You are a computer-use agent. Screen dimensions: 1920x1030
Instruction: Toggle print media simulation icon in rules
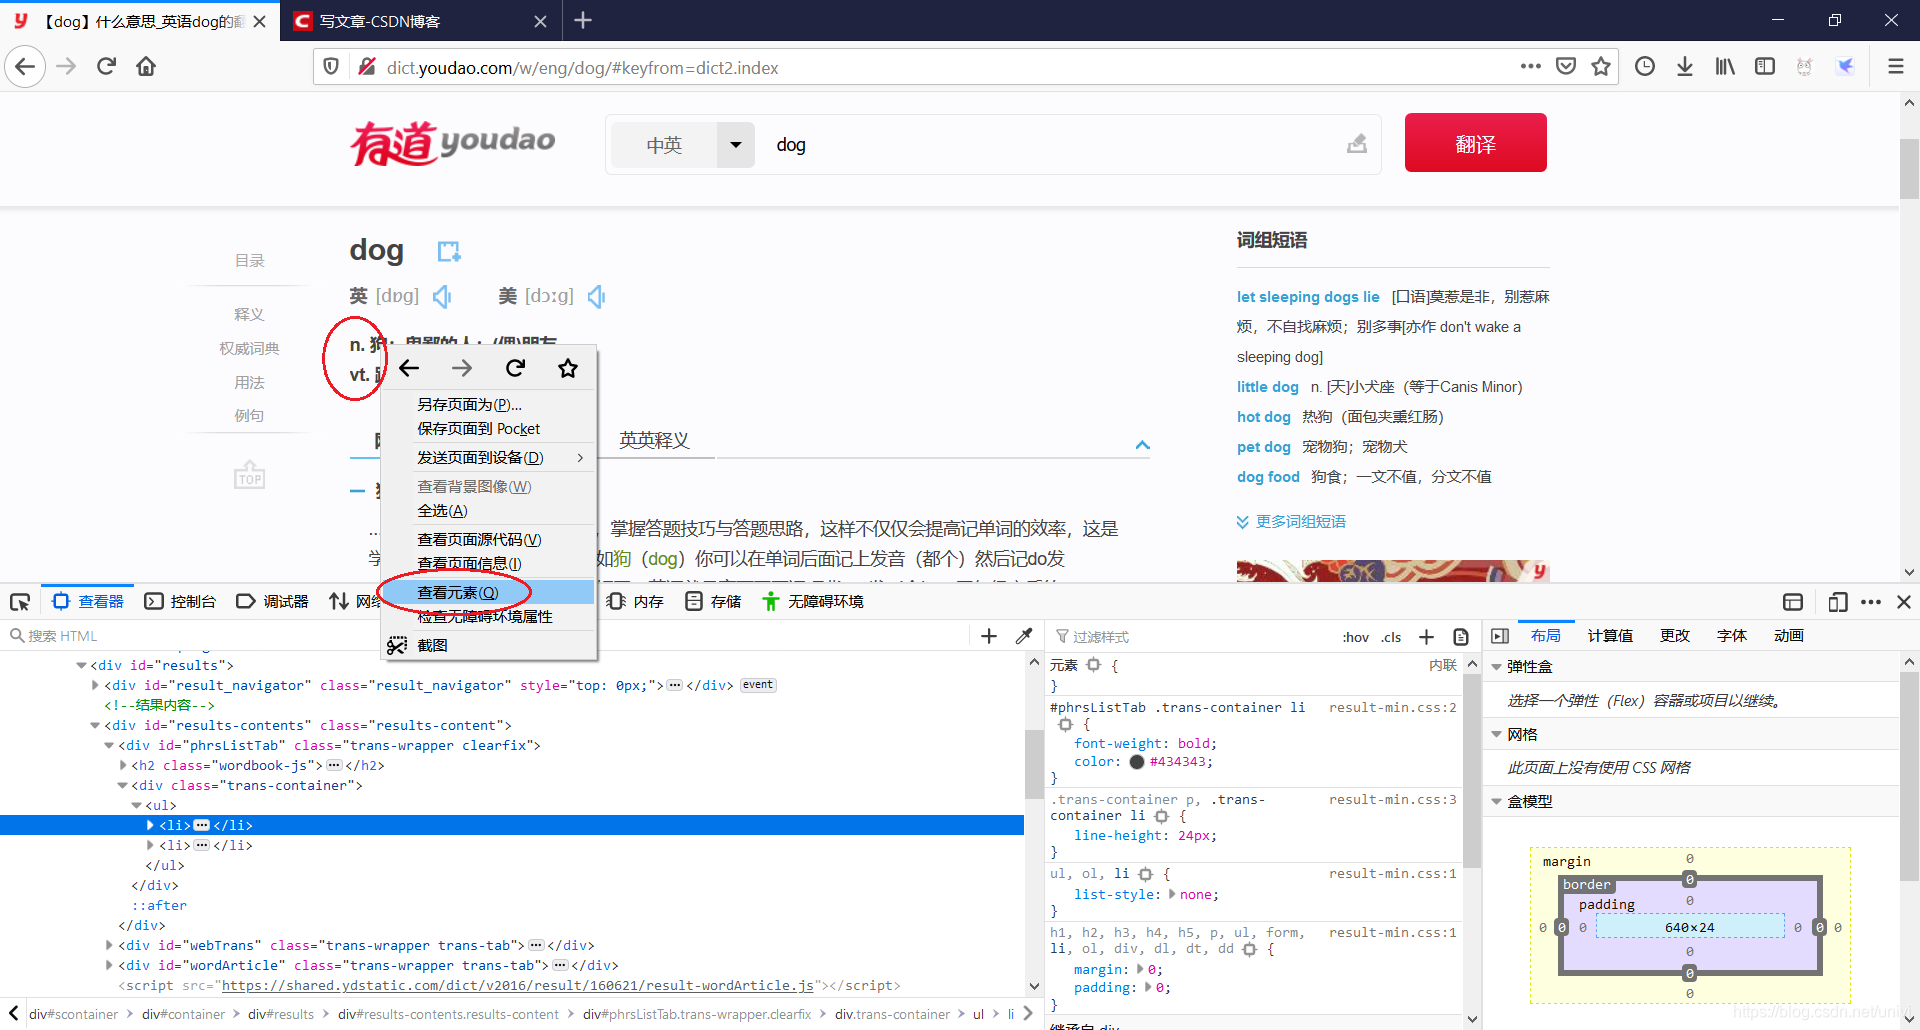[1461, 637]
